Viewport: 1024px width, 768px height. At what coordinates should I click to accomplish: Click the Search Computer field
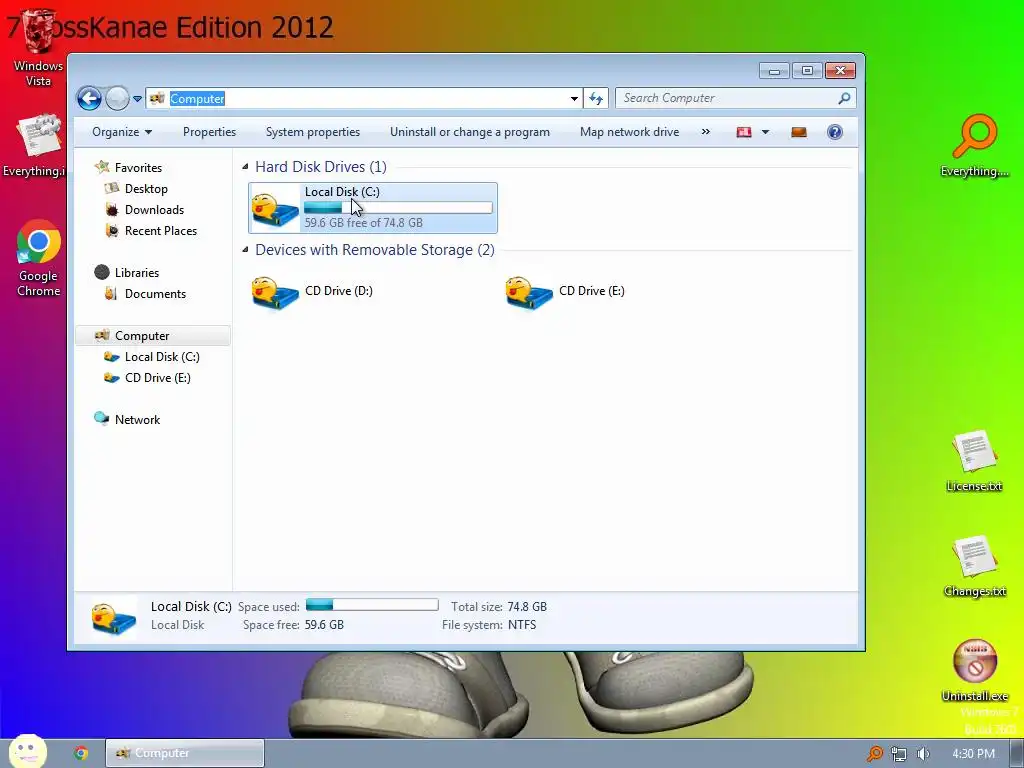[735, 98]
